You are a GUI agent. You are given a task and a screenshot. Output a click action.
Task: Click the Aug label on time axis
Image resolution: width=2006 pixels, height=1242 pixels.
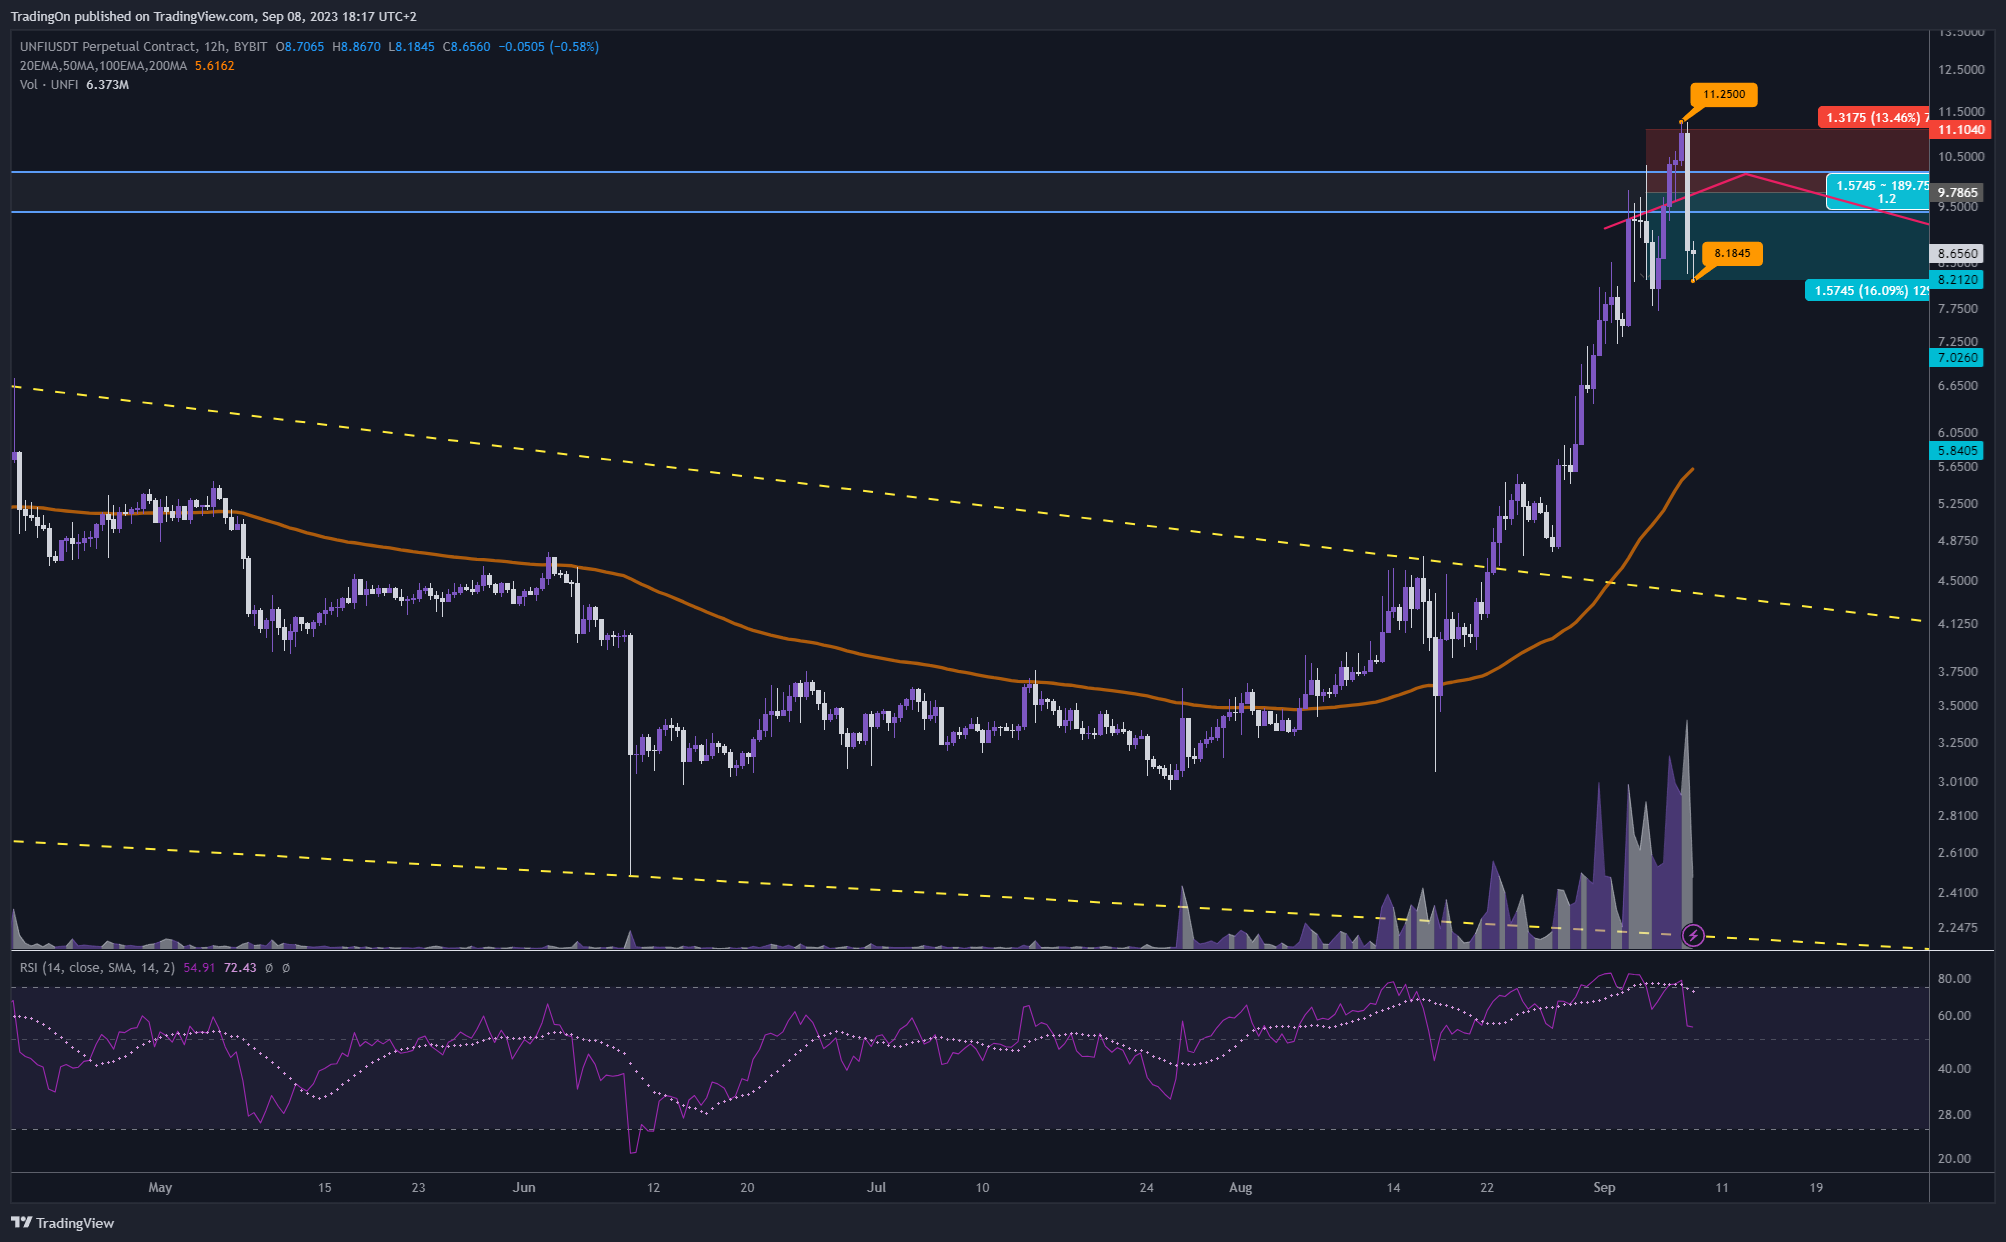click(1240, 1187)
